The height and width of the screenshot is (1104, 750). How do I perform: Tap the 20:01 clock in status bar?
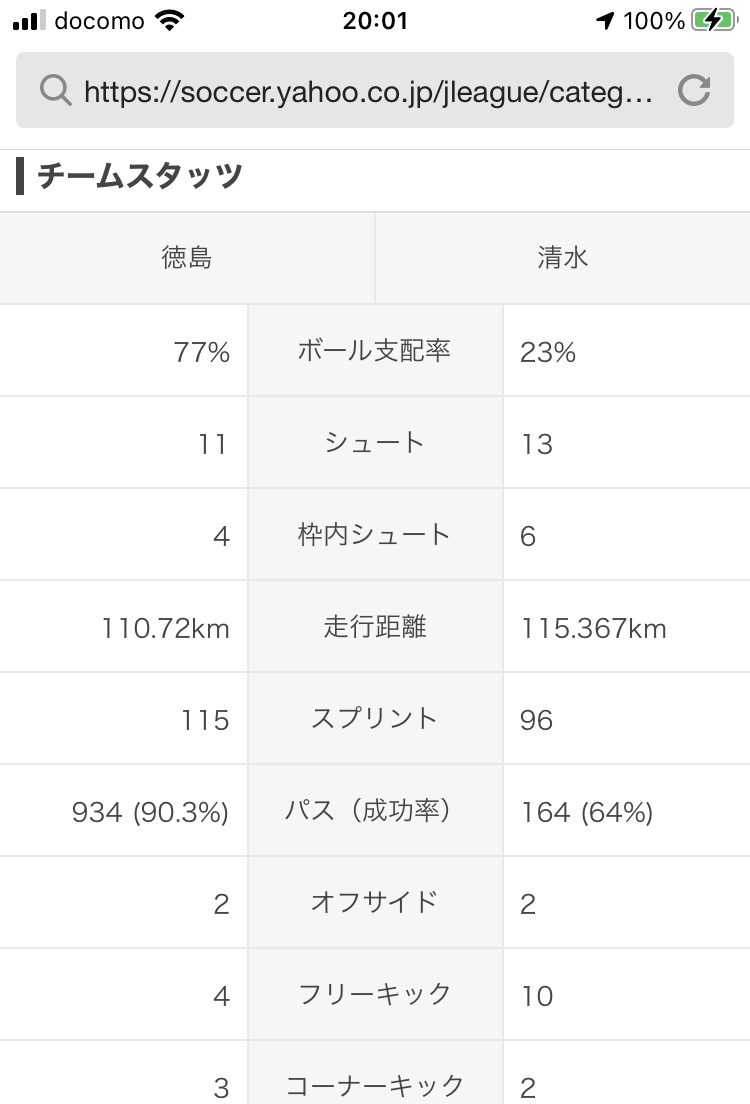[x=374, y=20]
